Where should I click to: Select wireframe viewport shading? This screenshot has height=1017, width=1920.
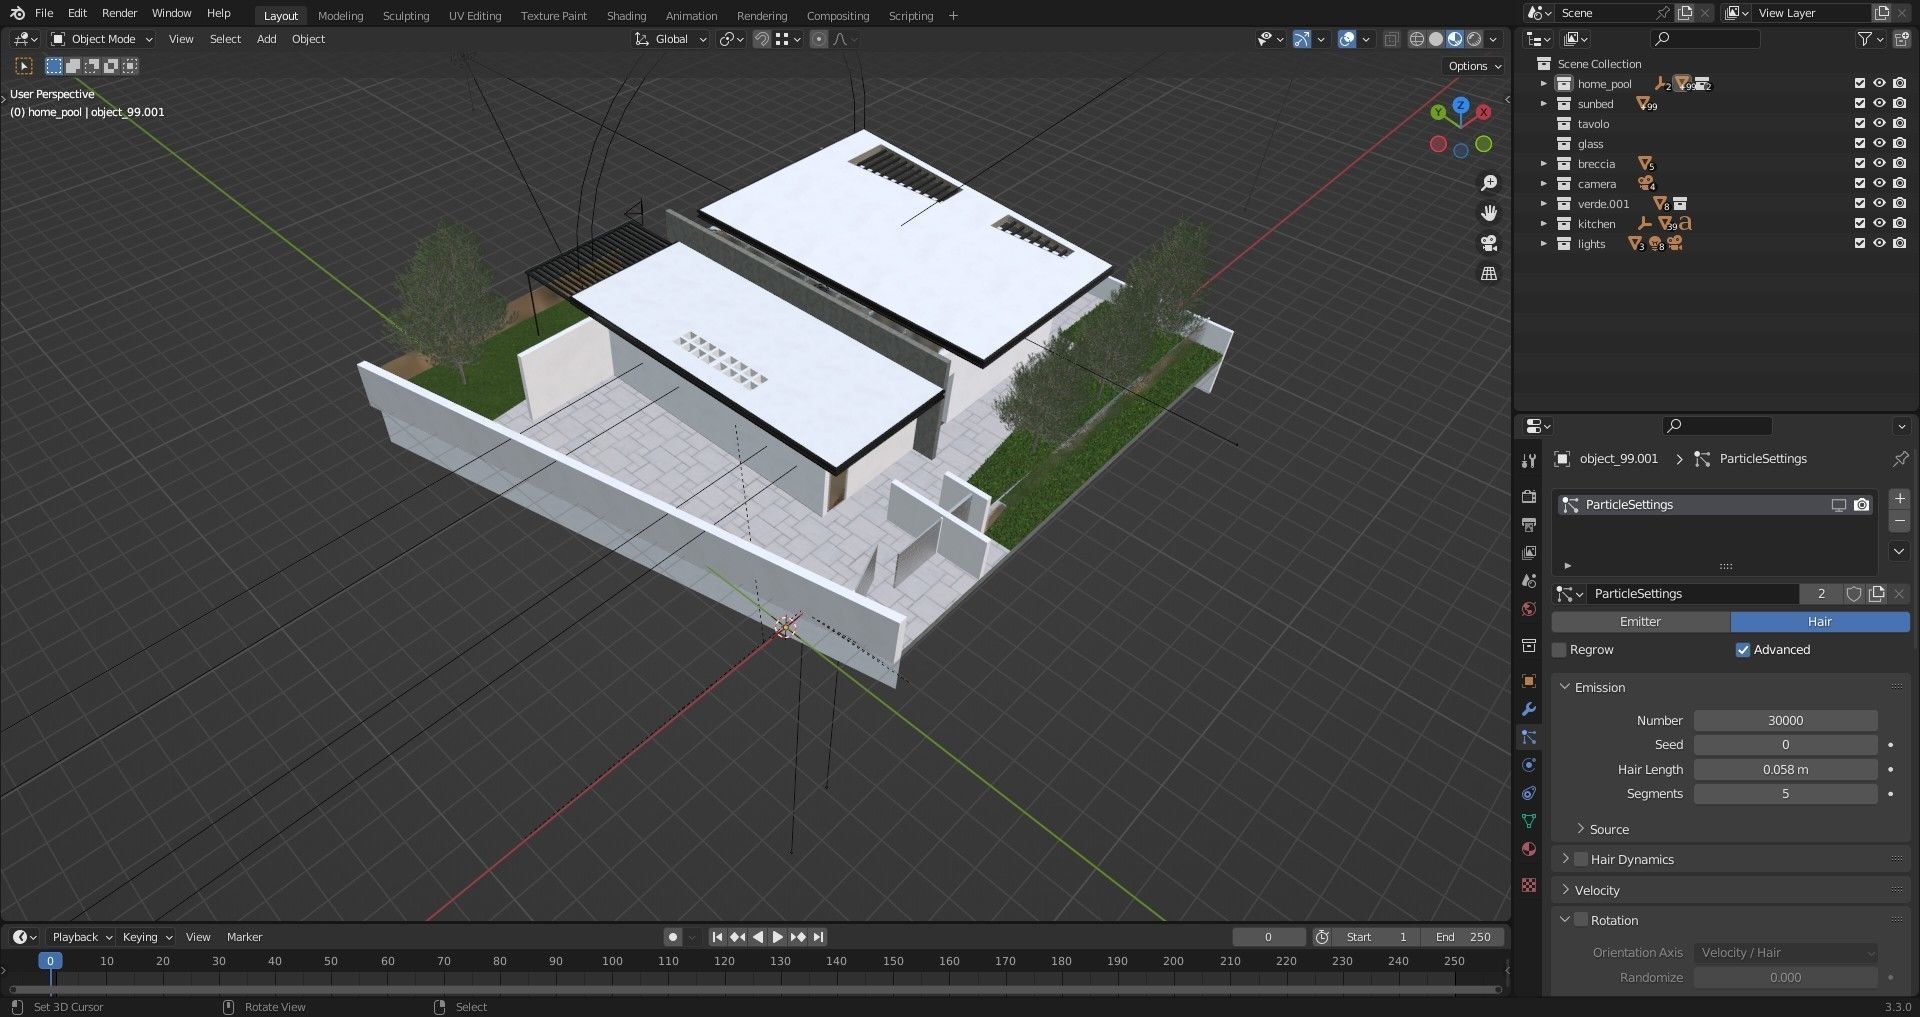click(x=1417, y=39)
